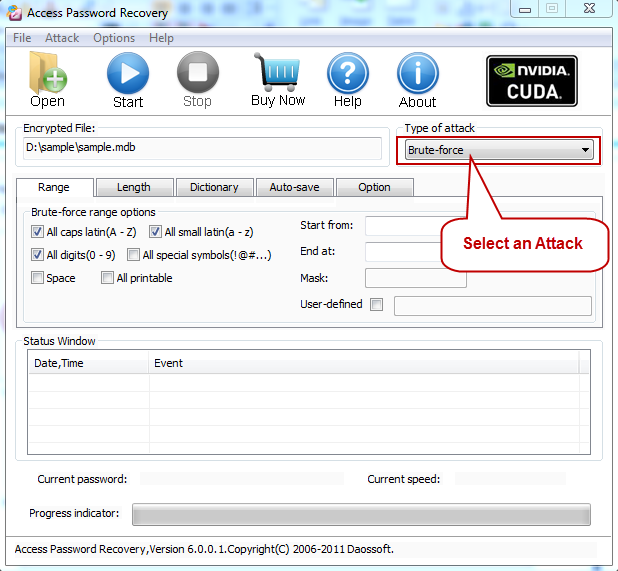Switch to the Auto-save tab
The width and height of the screenshot is (618, 571).
click(x=294, y=187)
